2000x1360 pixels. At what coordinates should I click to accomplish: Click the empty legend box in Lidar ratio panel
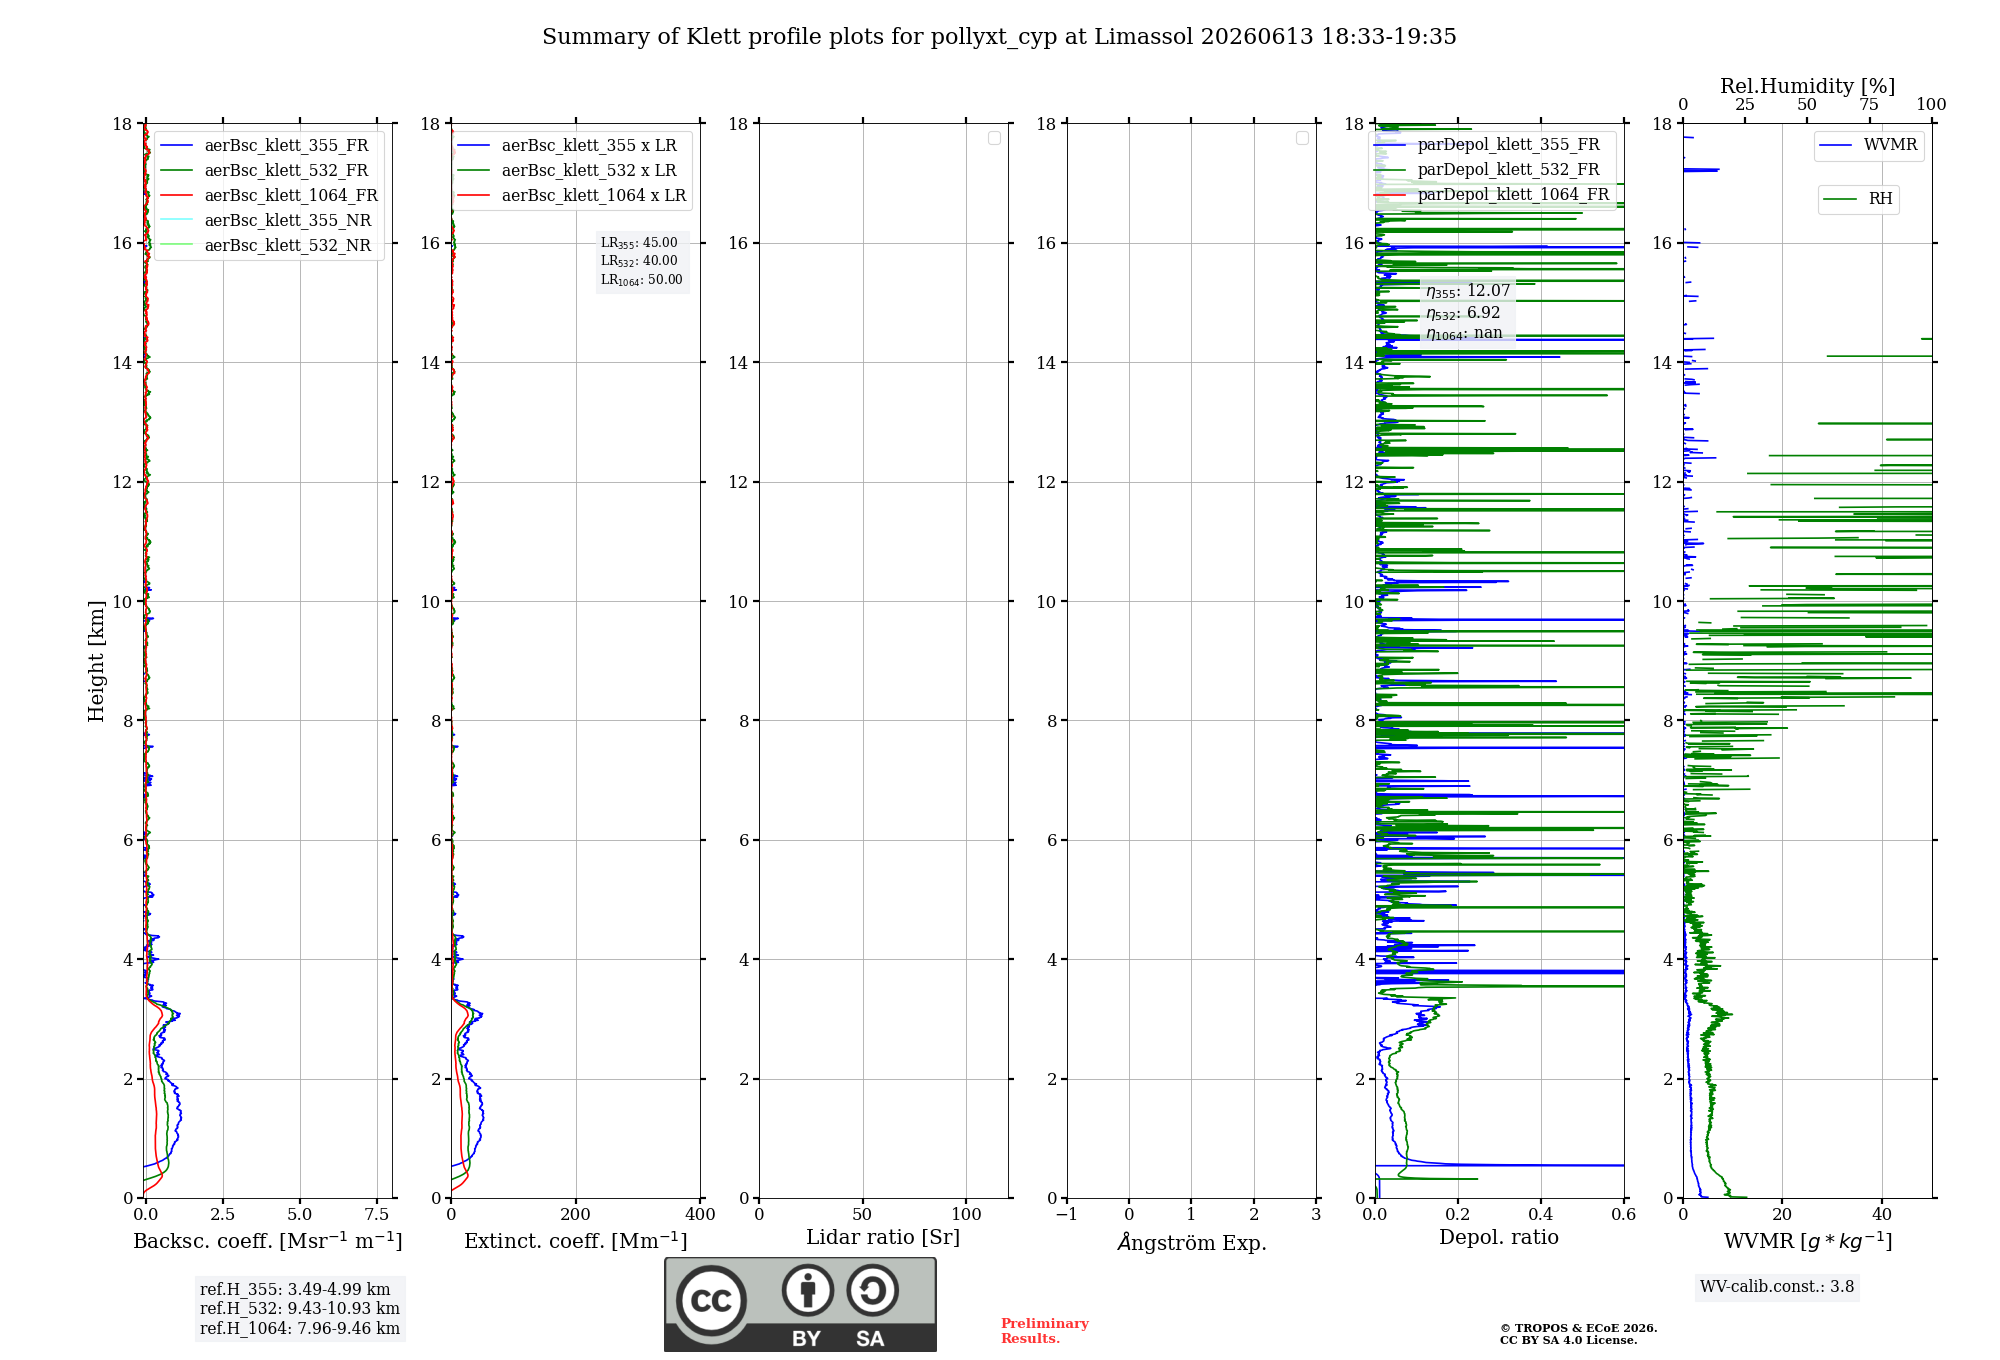click(994, 138)
